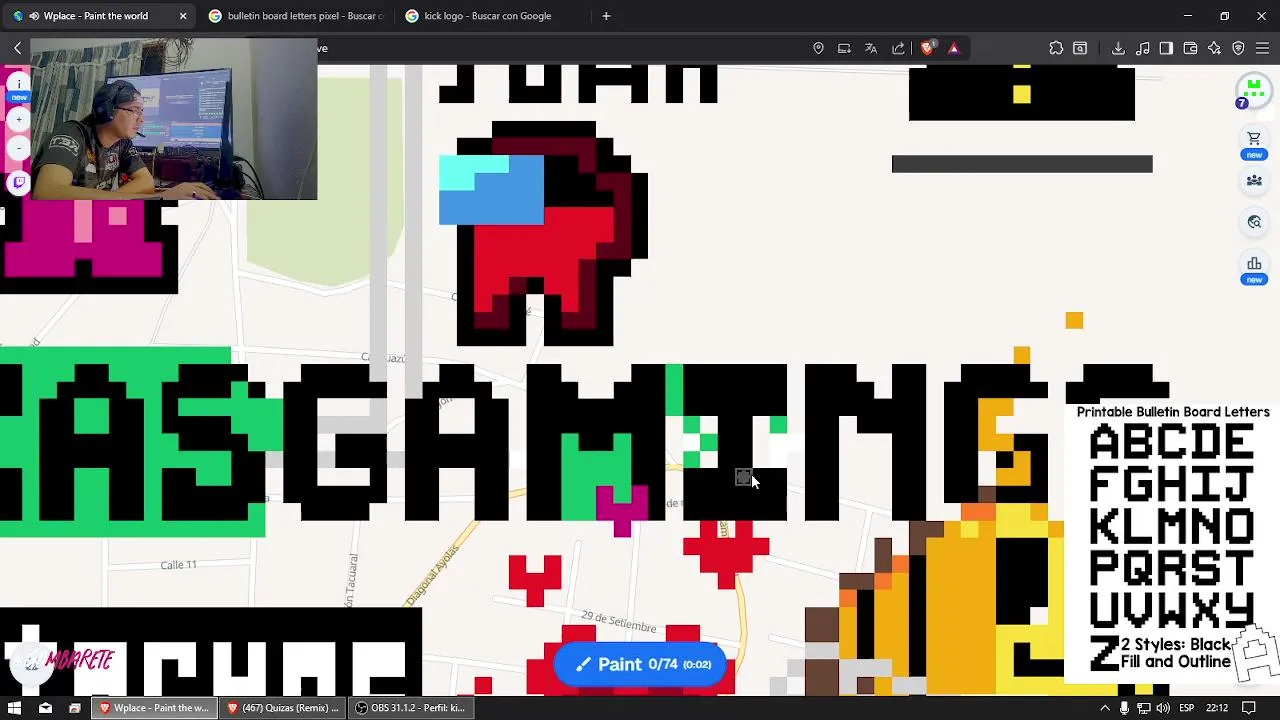Select Wplace taskbar window button
1280x720 pixels.
click(x=153, y=708)
